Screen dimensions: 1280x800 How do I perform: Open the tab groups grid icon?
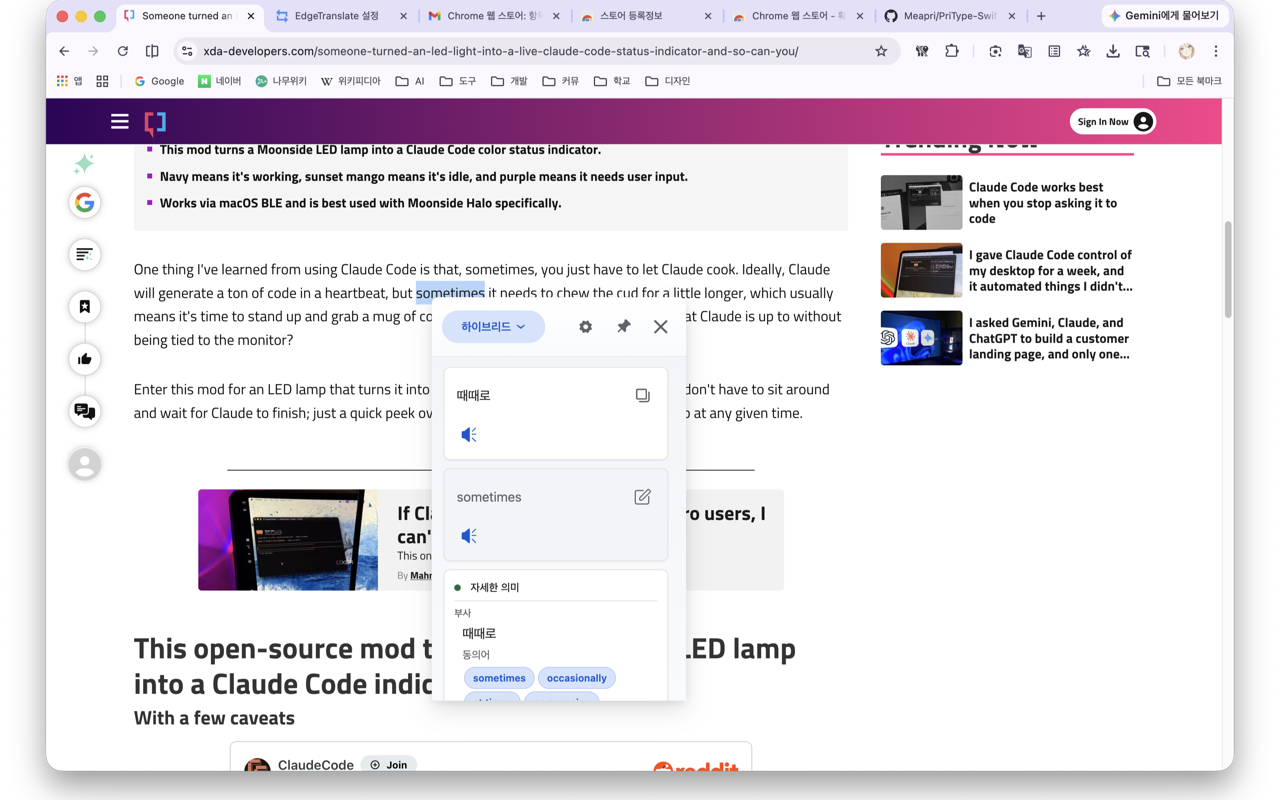(102, 81)
